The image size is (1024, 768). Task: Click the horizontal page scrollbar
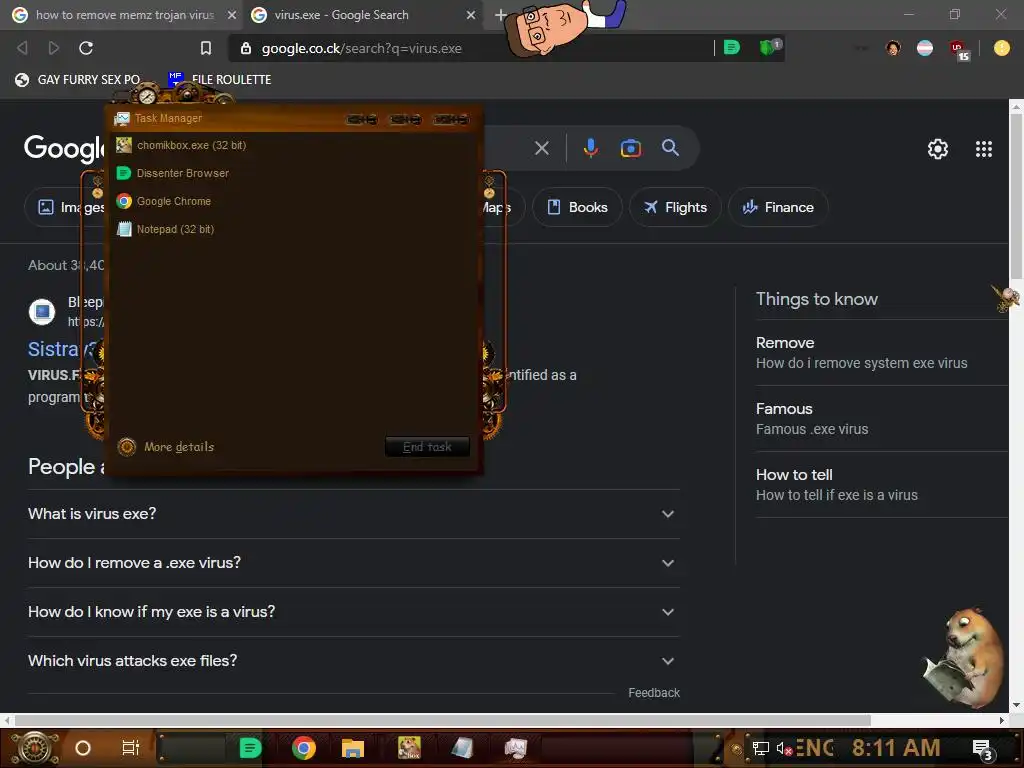[443, 720]
